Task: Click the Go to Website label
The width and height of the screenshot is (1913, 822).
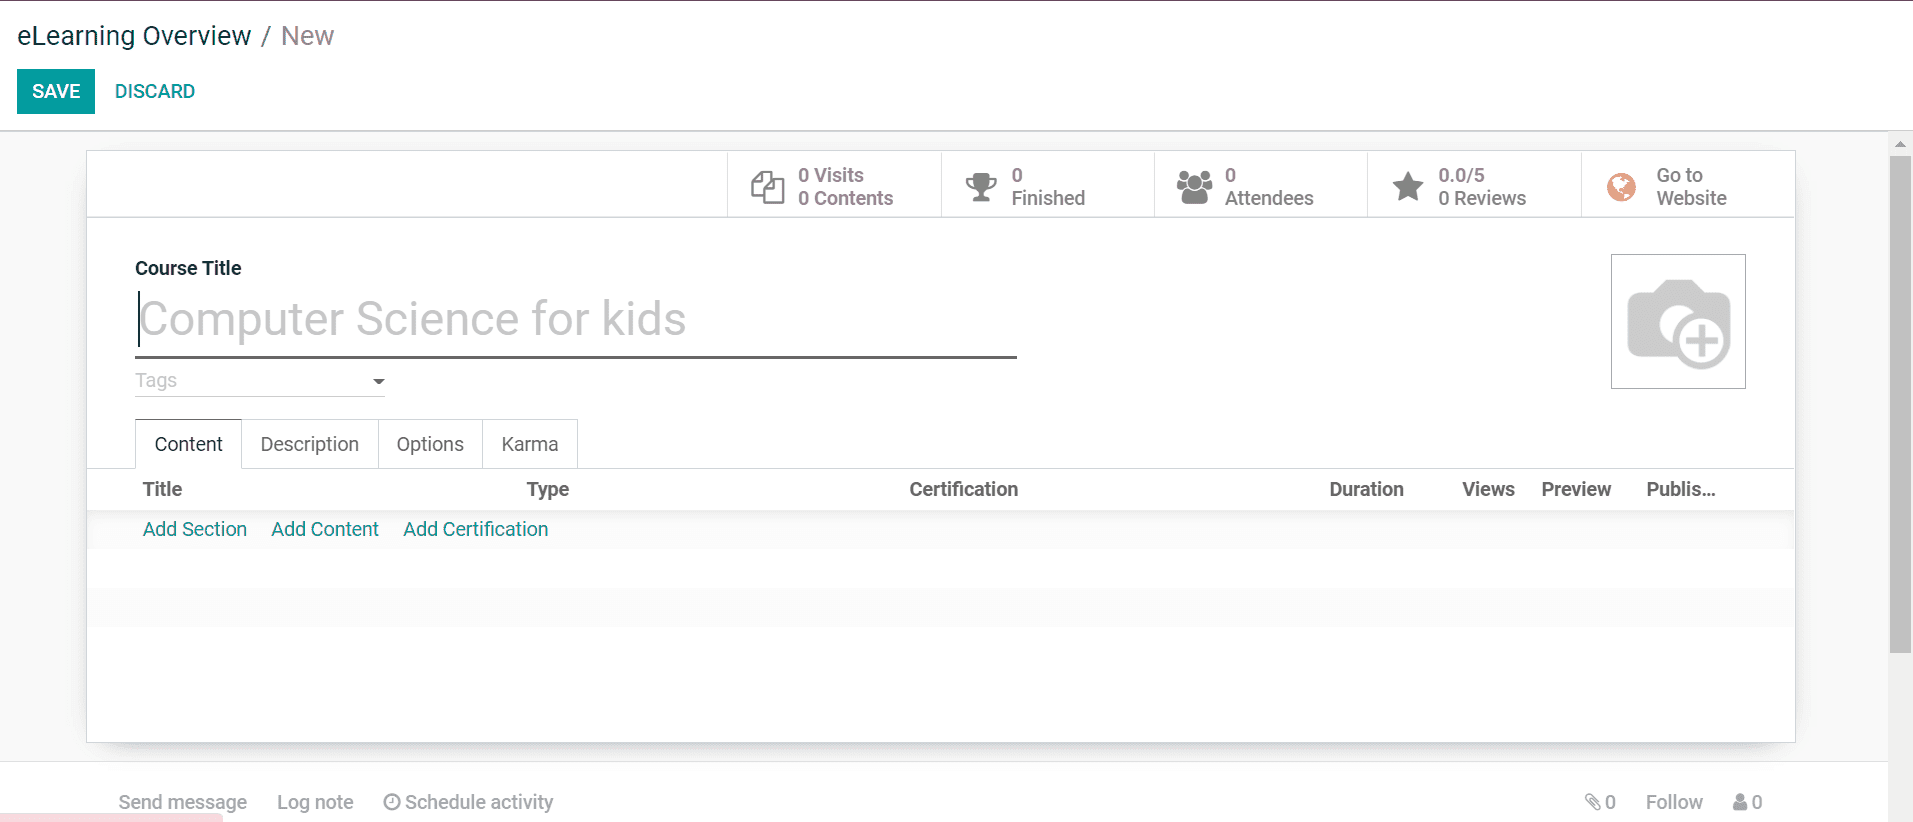Action: [x=1691, y=187]
